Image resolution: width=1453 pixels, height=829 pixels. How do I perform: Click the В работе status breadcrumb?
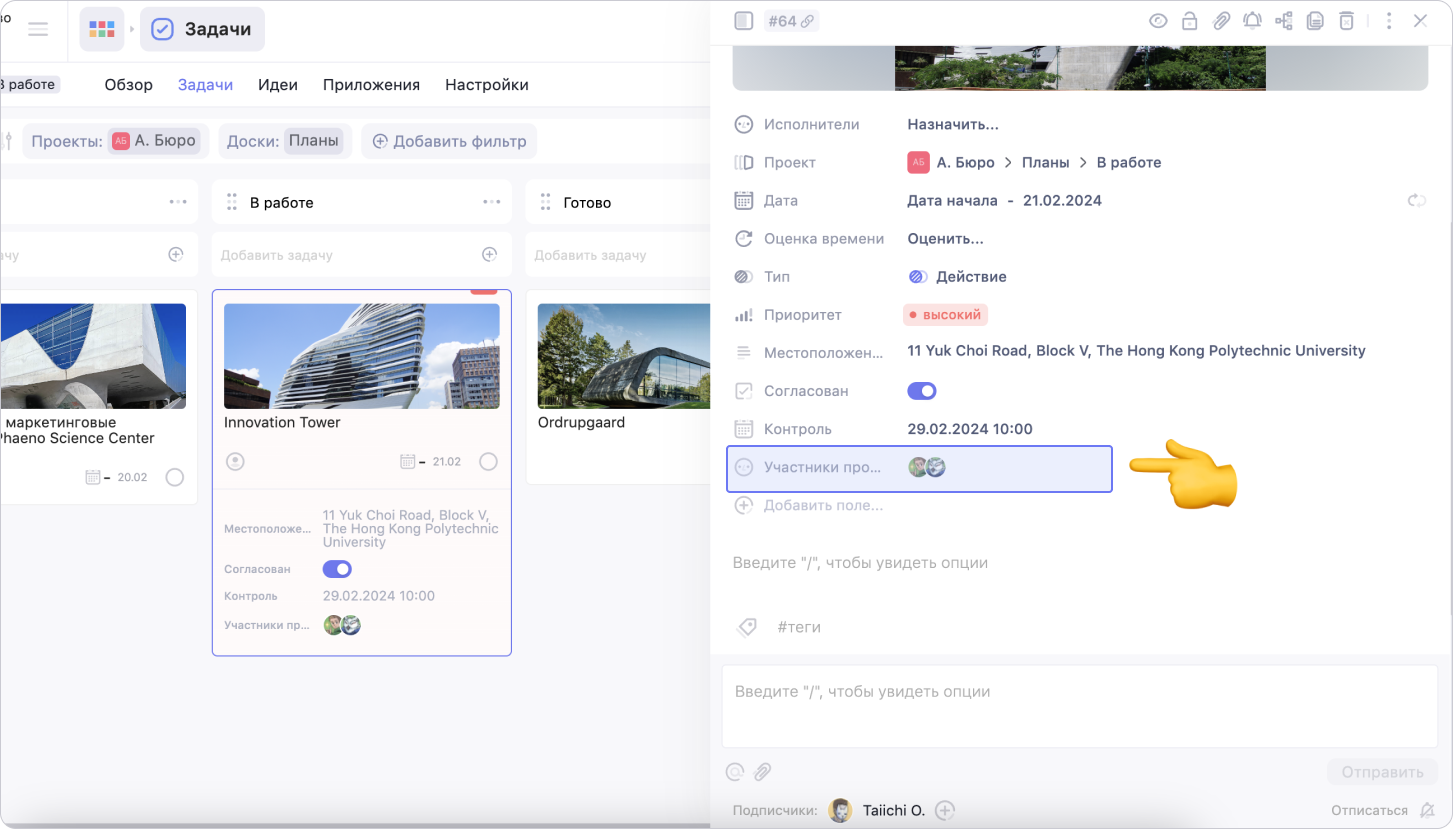[x=1129, y=162]
